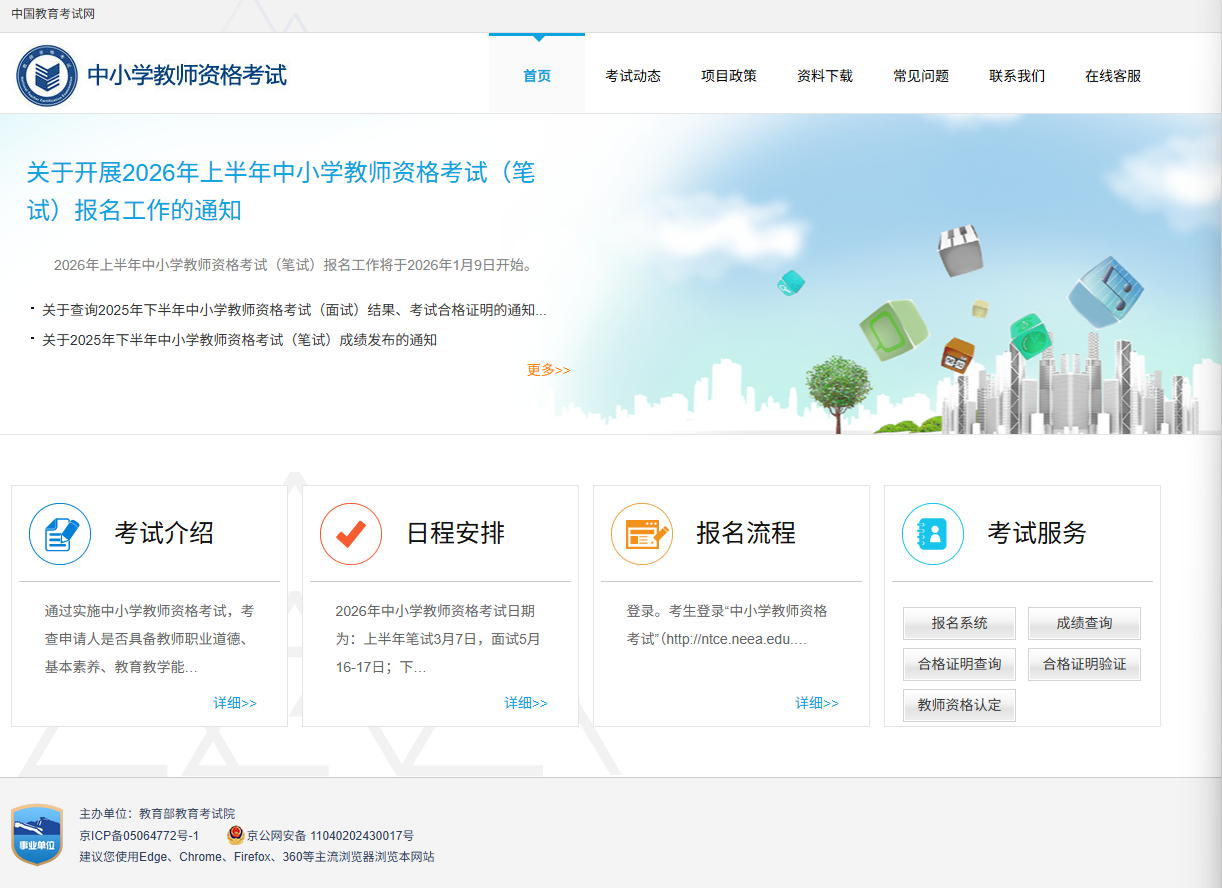Open the 考试动态 menu item
Image resolution: width=1222 pixels, height=888 pixels.
[x=633, y=76]
